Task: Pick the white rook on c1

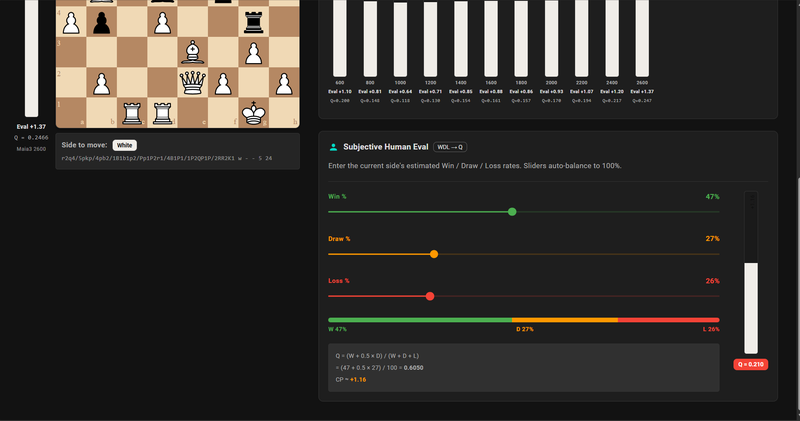Action: 131,112
